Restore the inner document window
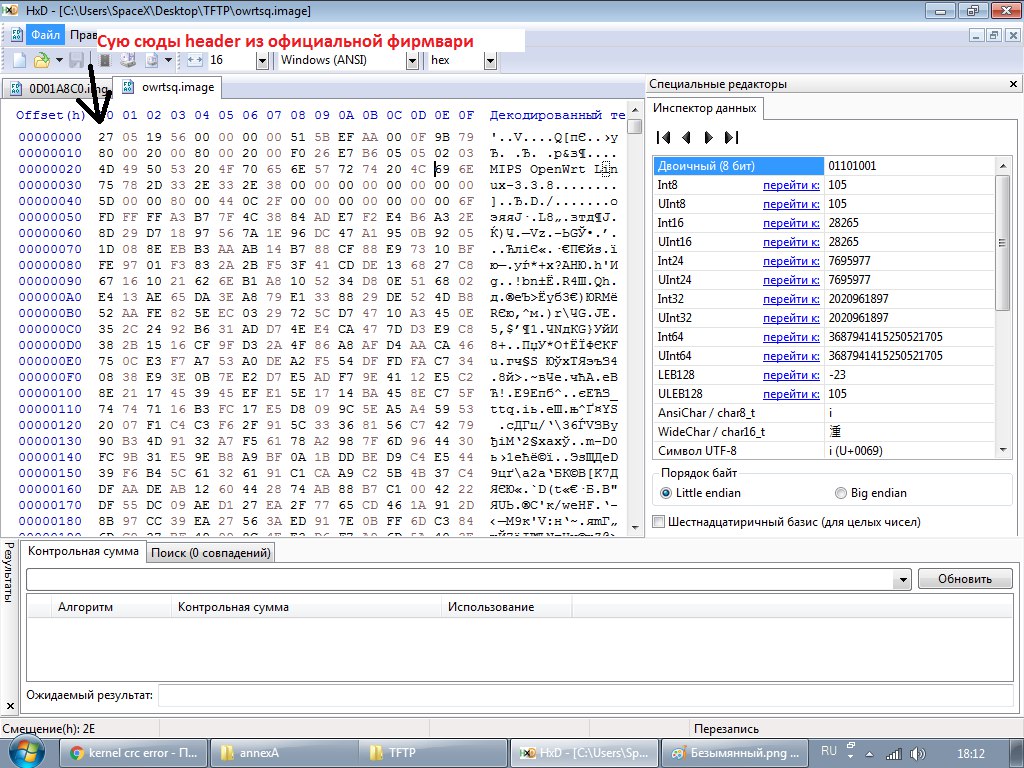1024x768 pixels. (993, 35)
